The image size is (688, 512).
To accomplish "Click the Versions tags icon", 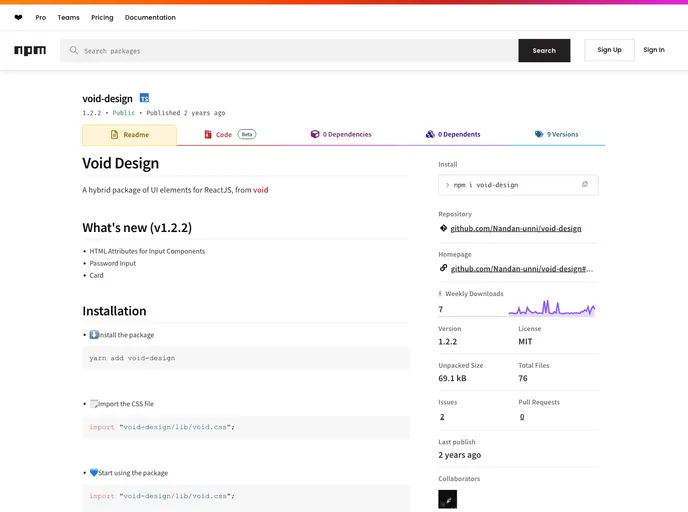I will tap(539, 134).
